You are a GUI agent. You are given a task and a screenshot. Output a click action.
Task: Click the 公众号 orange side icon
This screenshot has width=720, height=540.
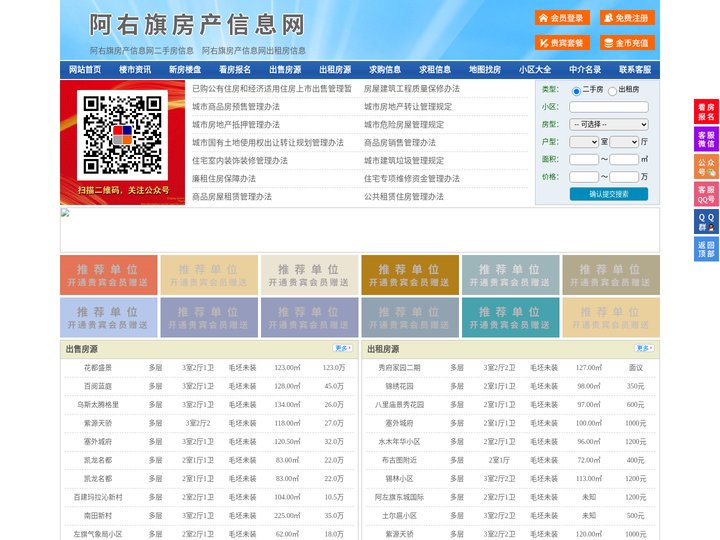706,167
